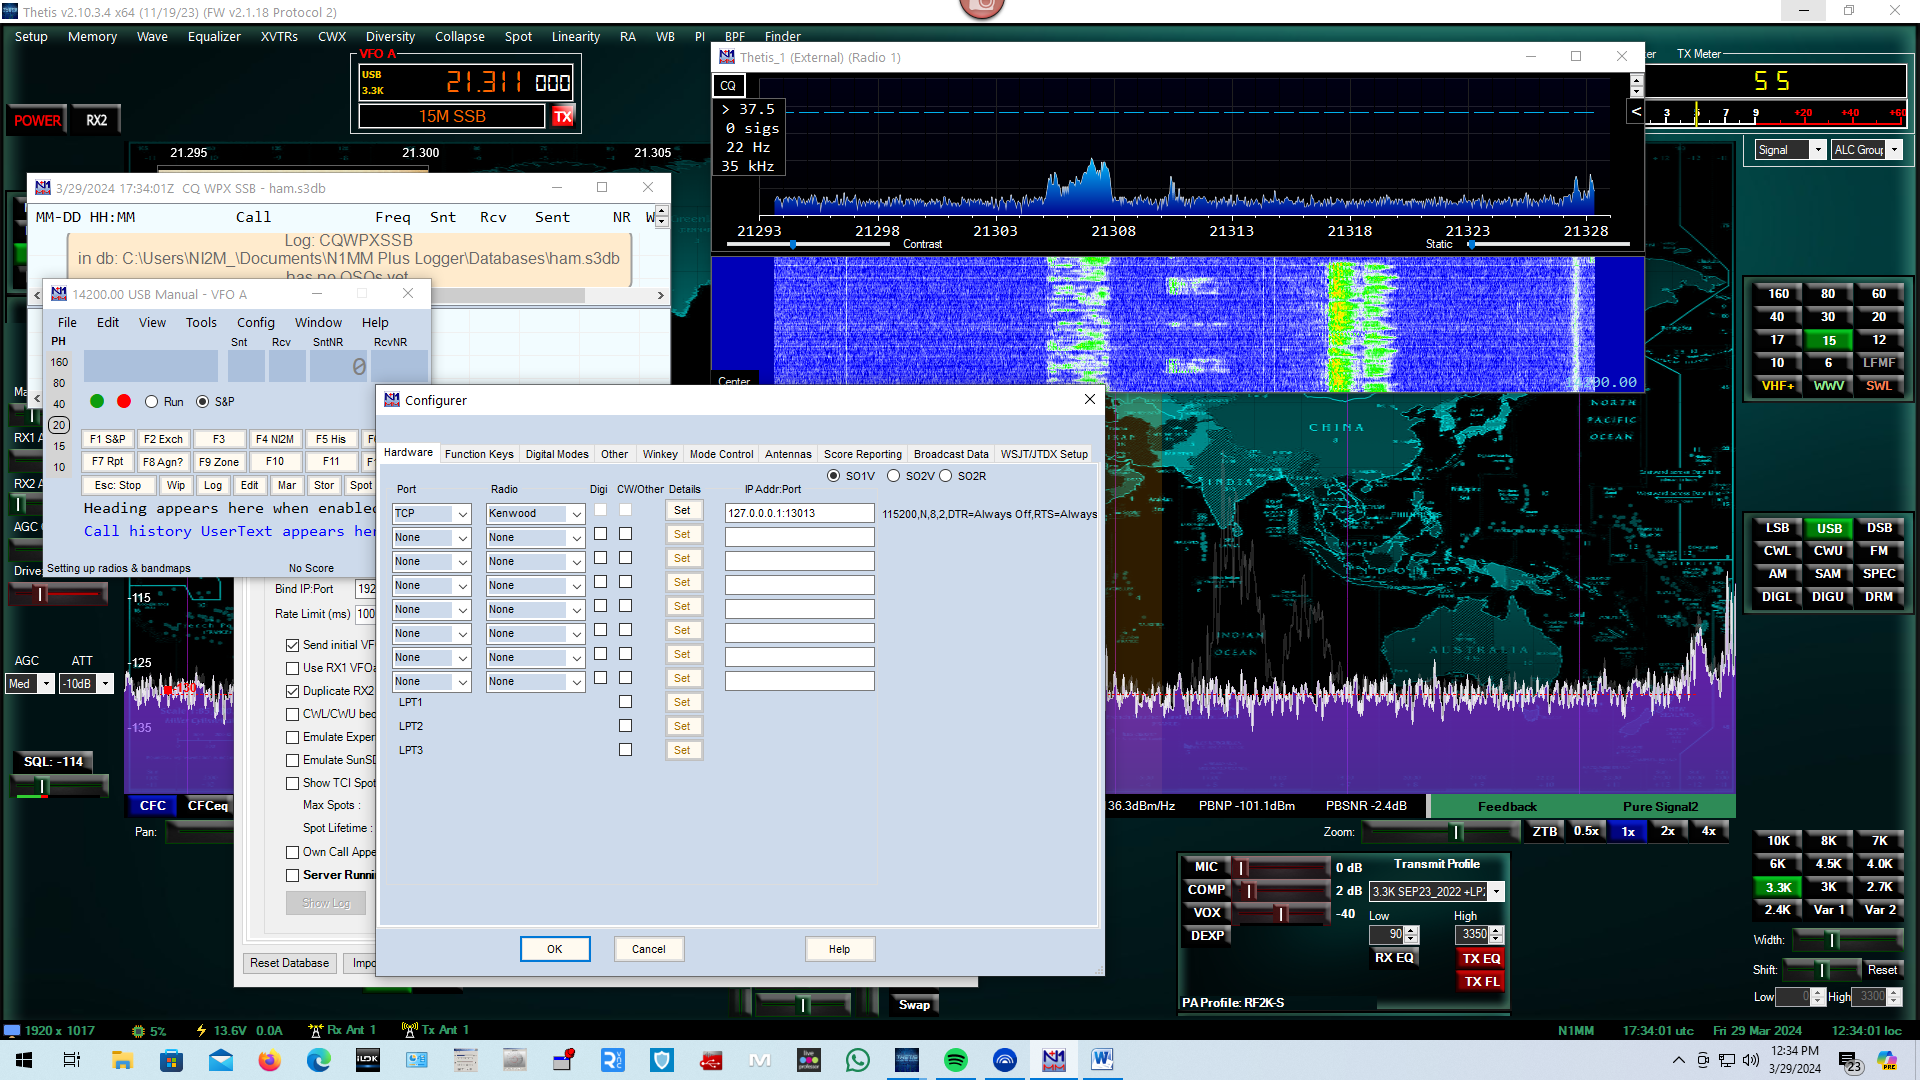Screen dimensions: 1920x1080
Task: Click the Reset Database button
Action: pyautogui.click(x=289, y=963)
